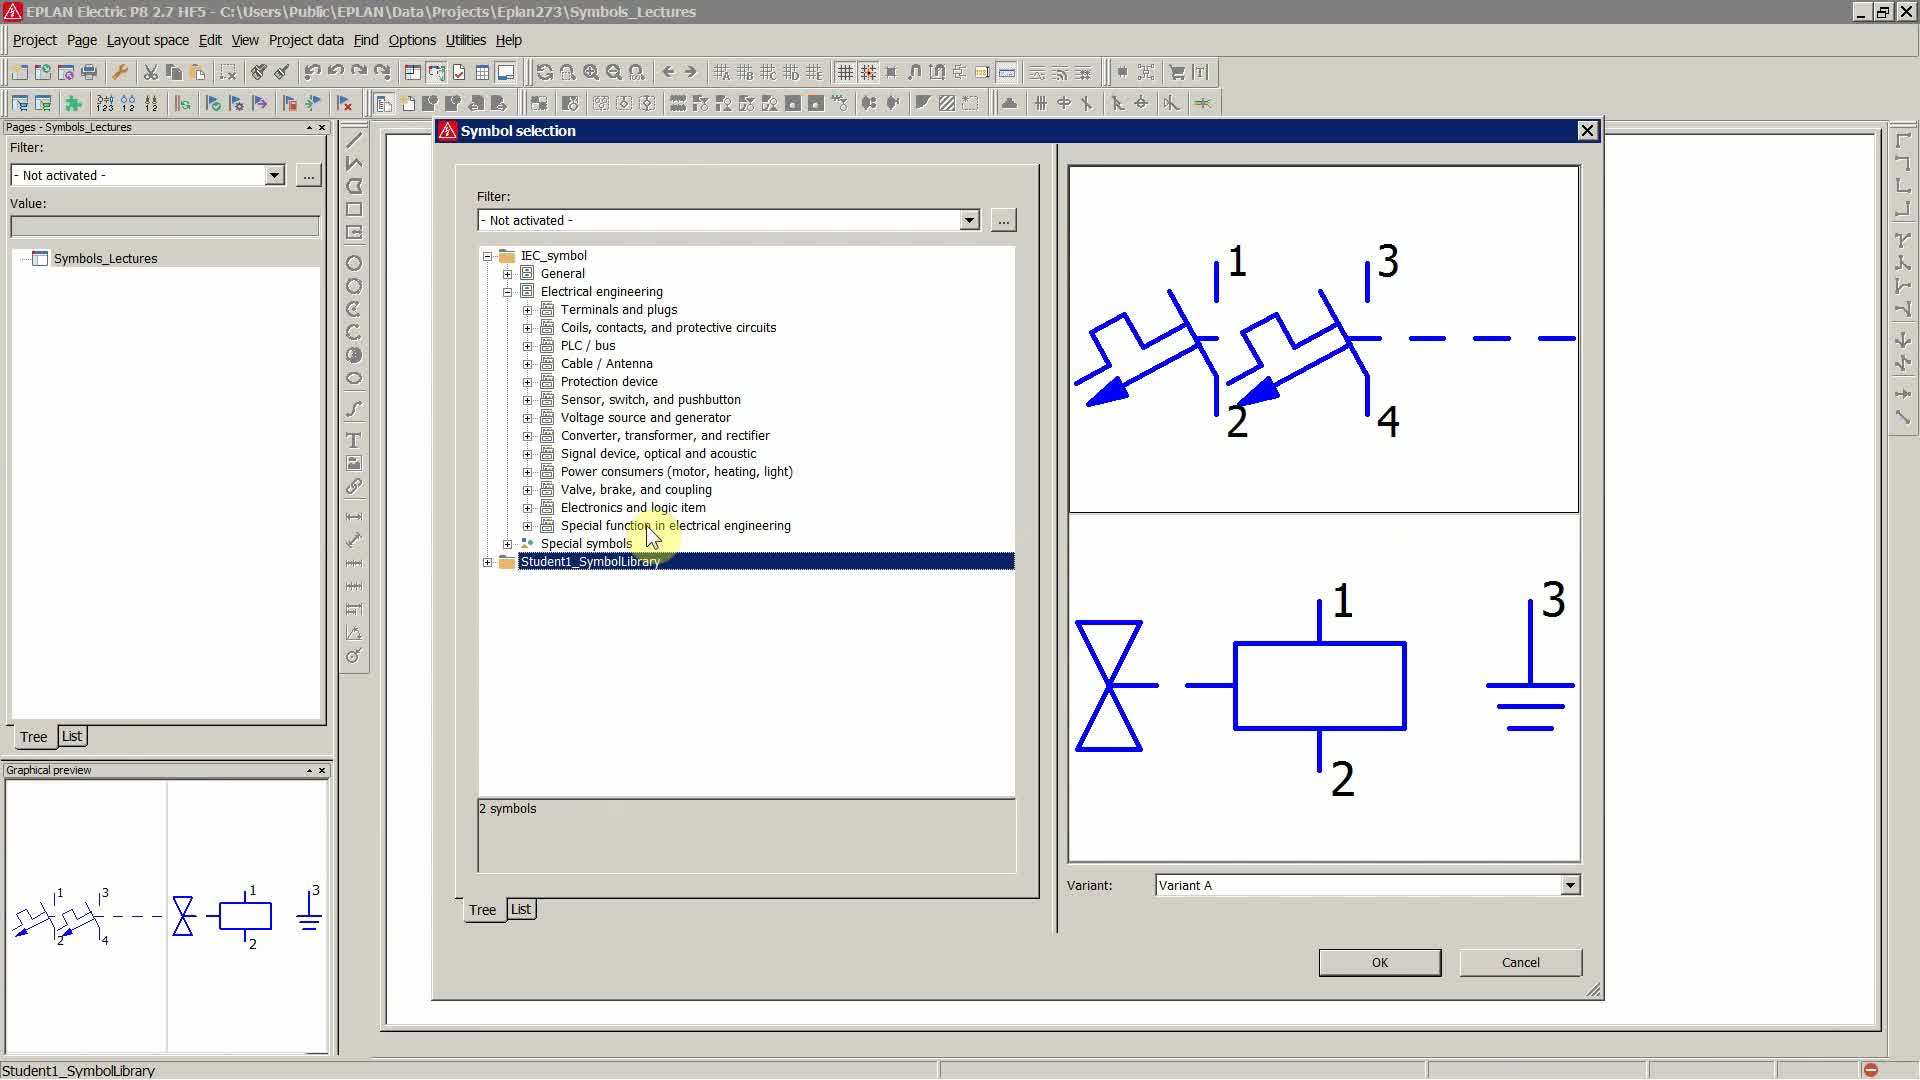1920x1080 pixels.
Task: Select the Ellipse drawing tool
Action: pyautogui.click(x=354, y=379)
